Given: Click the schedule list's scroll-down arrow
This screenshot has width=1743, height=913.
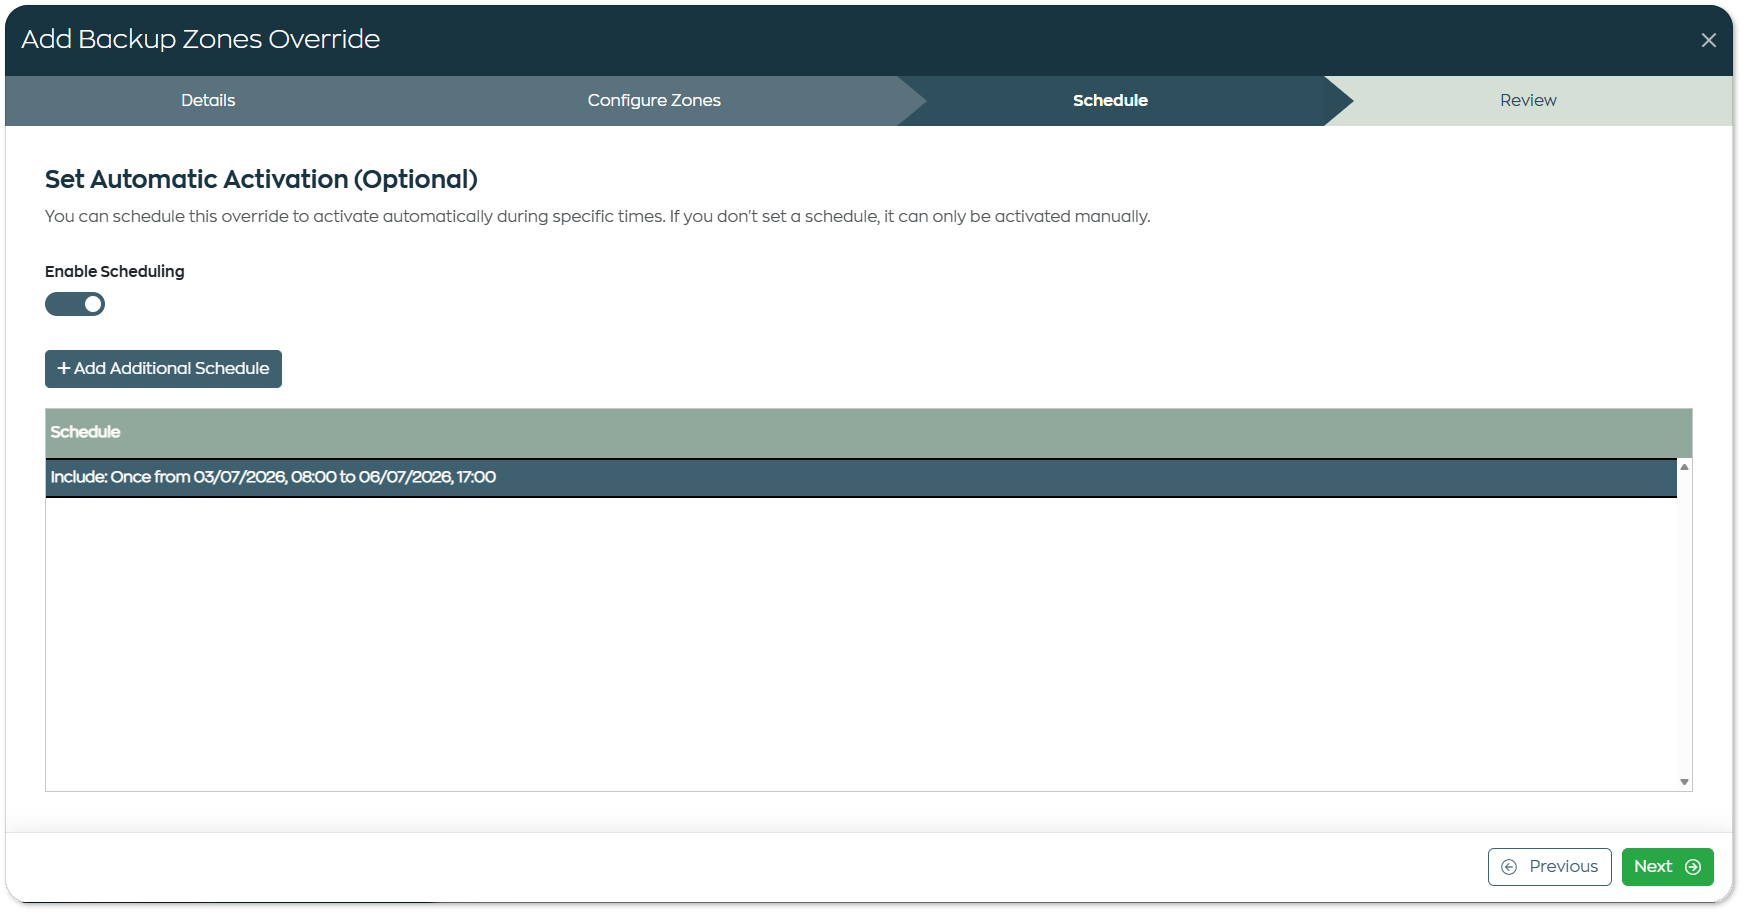Looking at the screenshot, I should [x=1684, y=782].
